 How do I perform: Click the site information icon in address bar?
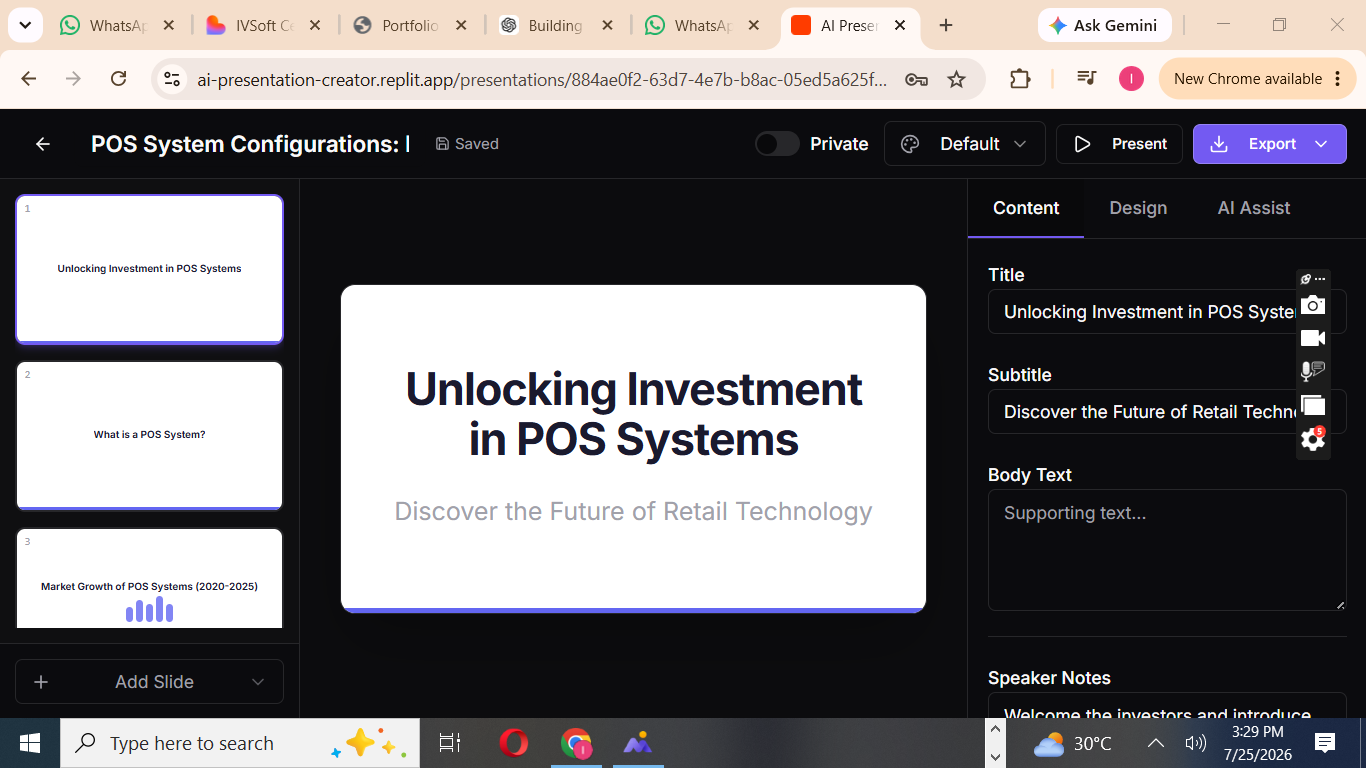[x=172, y=79]
